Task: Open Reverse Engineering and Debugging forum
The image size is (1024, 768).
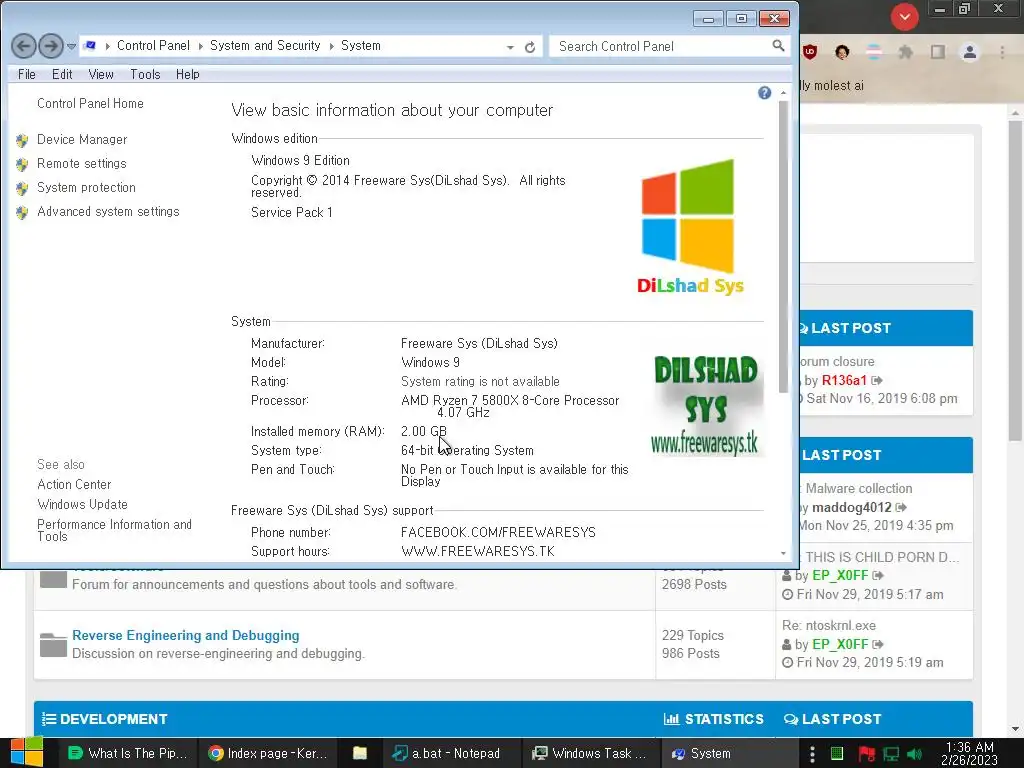Action: (185, 635)
